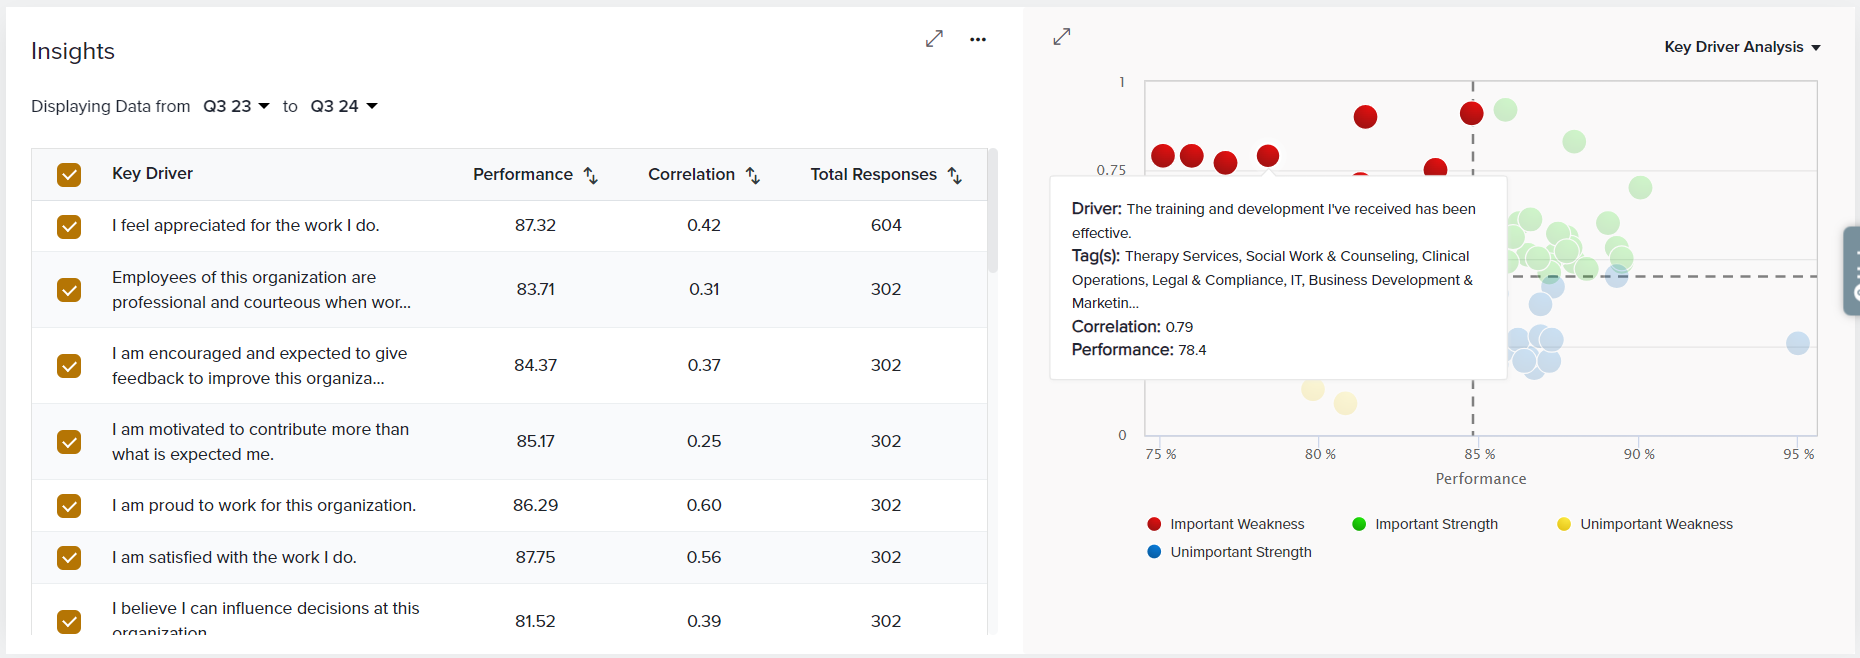Click the Key Driver column header

pyautogui.click(x=153, y=174)
